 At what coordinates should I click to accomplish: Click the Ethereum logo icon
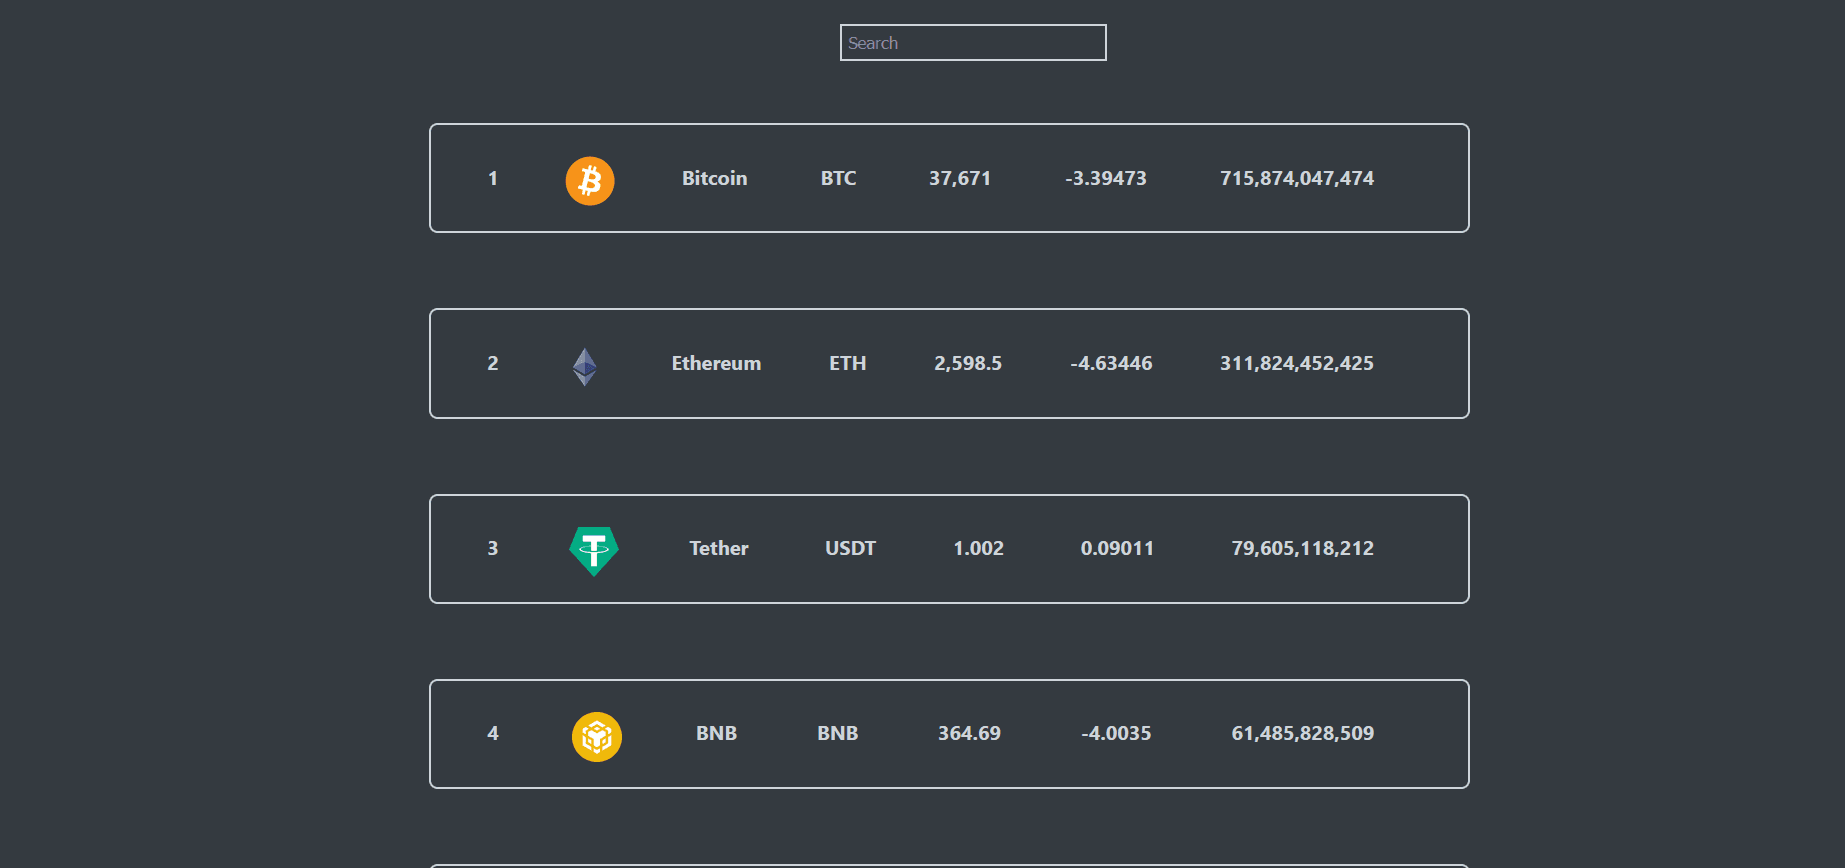point(585,367)
